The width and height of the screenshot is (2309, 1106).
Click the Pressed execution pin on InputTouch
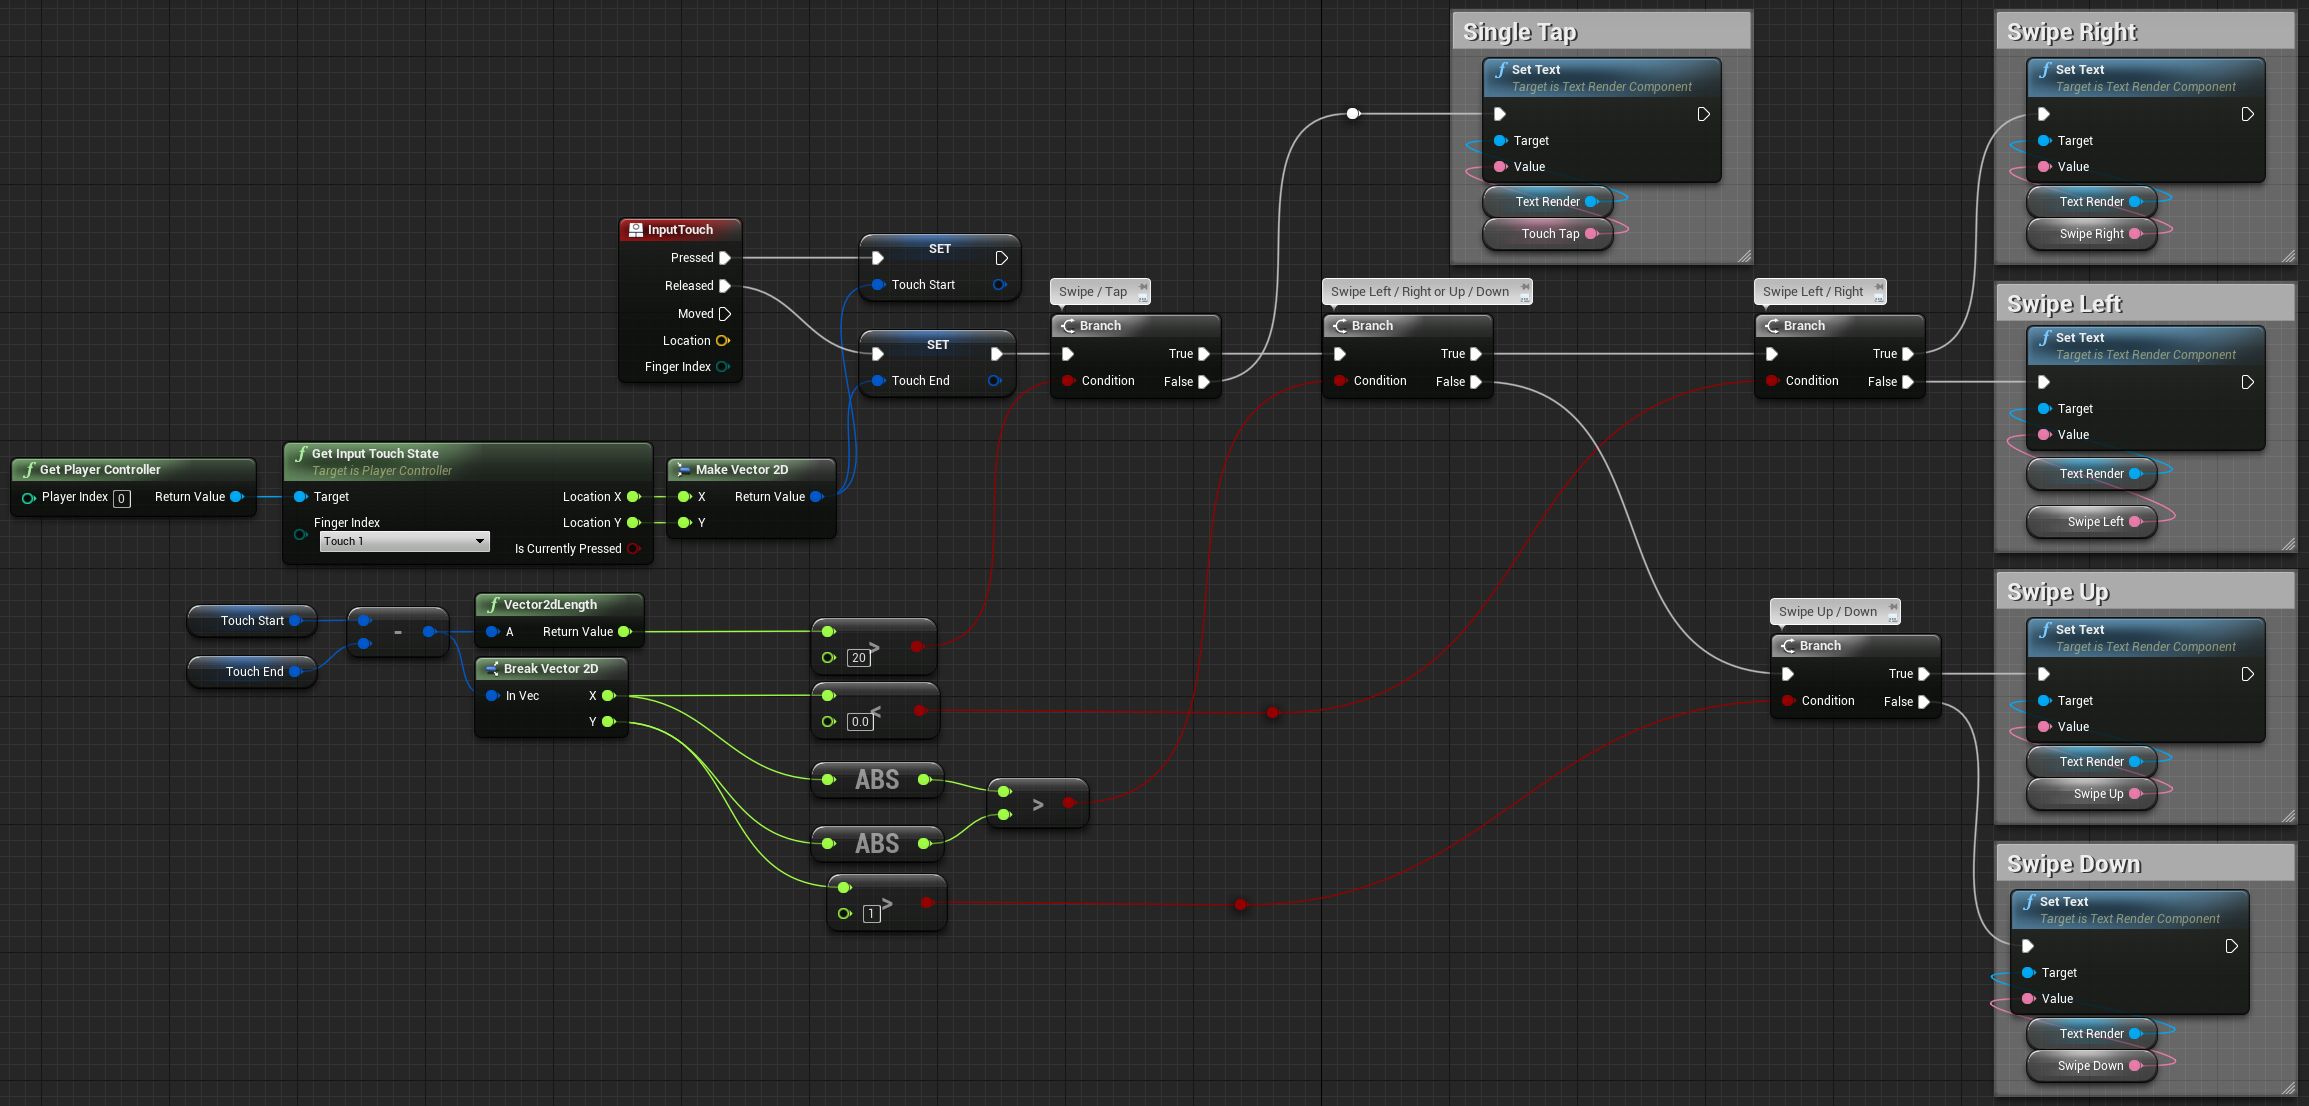(725, 258)
